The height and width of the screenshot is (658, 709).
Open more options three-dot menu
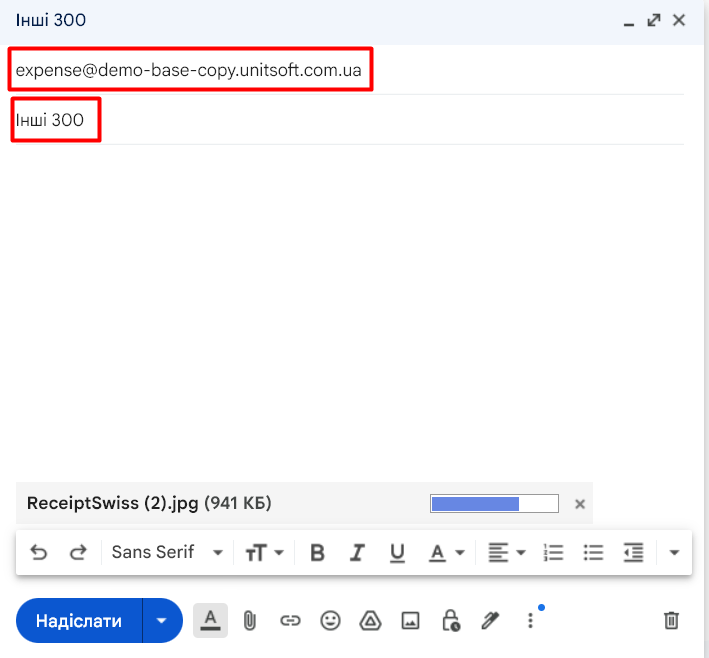[530, 621]
